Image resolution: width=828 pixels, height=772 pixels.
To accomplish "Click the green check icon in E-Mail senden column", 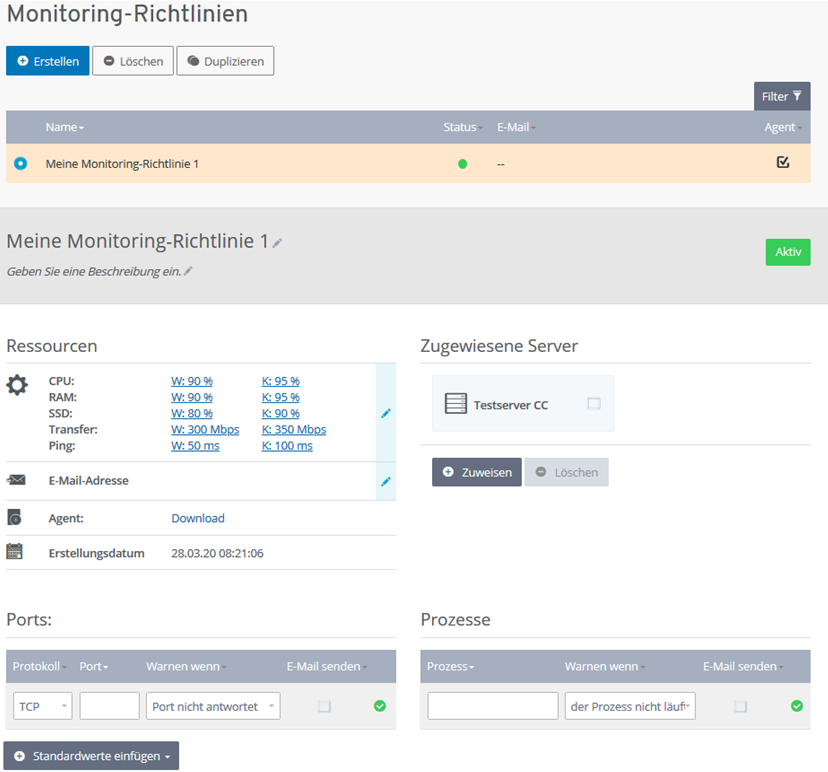I will (x=380, y=706).
